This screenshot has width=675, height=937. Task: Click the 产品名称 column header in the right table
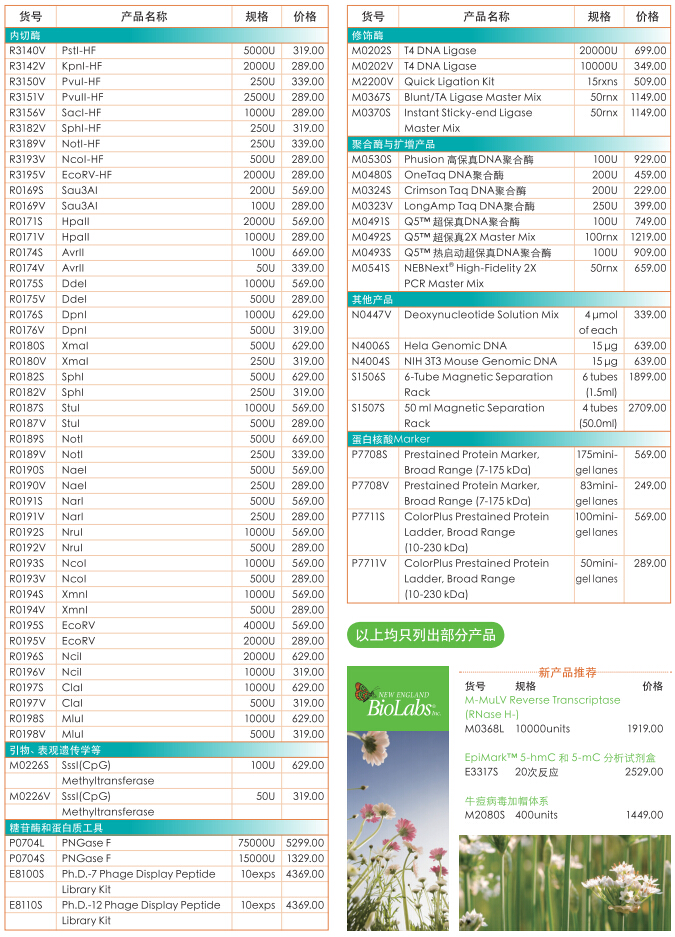coord(487,17)
